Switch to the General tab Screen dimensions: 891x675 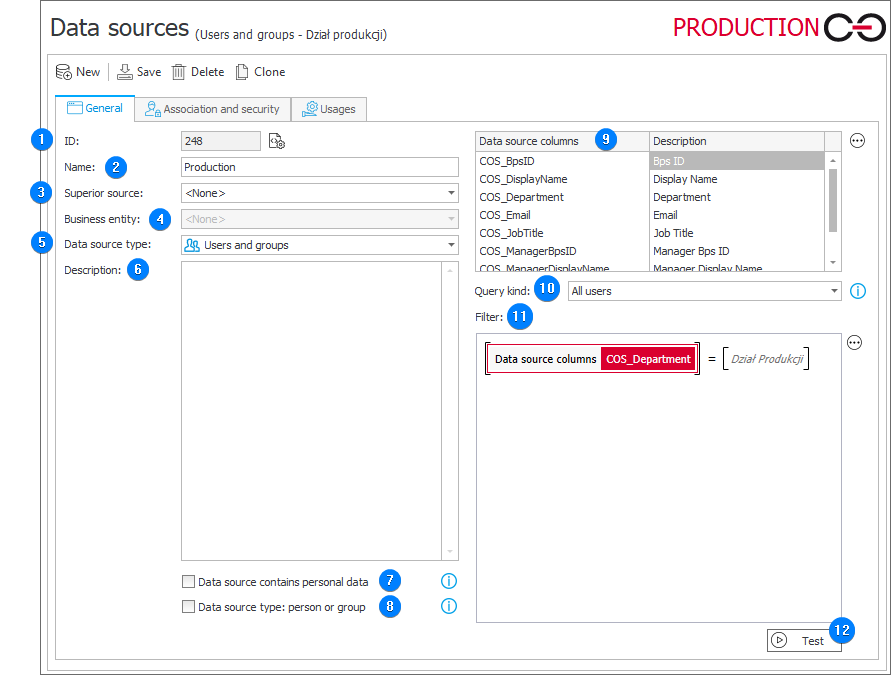pos(95,109)
